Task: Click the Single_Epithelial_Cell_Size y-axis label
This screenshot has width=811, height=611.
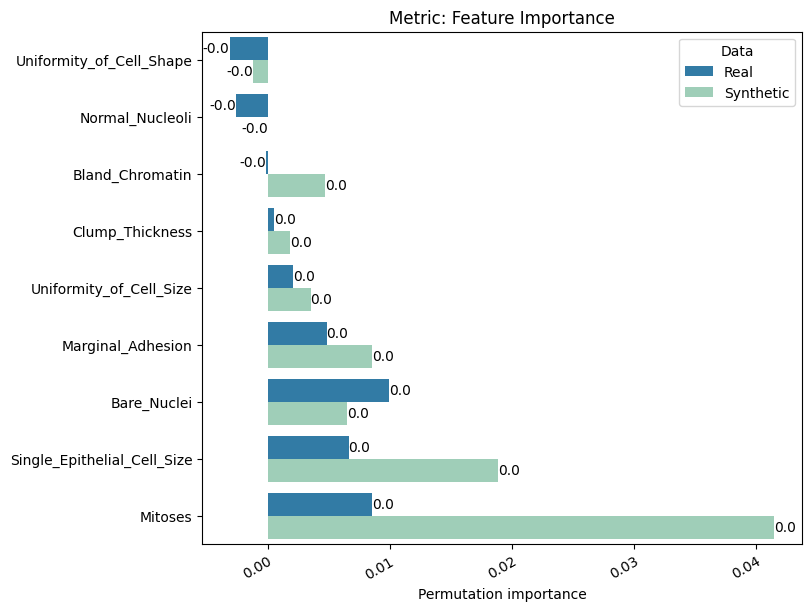Action: [x=101, y=460]
